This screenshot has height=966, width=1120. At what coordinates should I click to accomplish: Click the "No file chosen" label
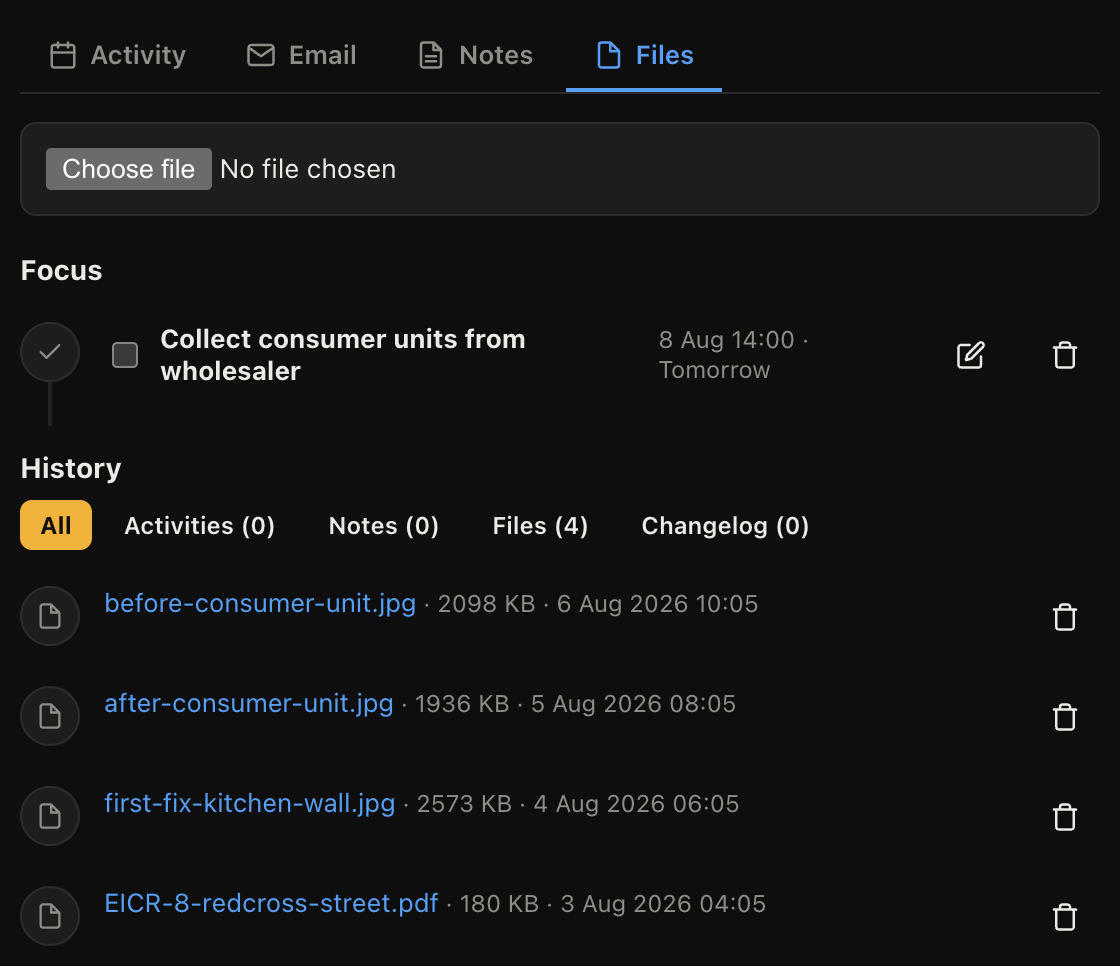coord(308,169)
